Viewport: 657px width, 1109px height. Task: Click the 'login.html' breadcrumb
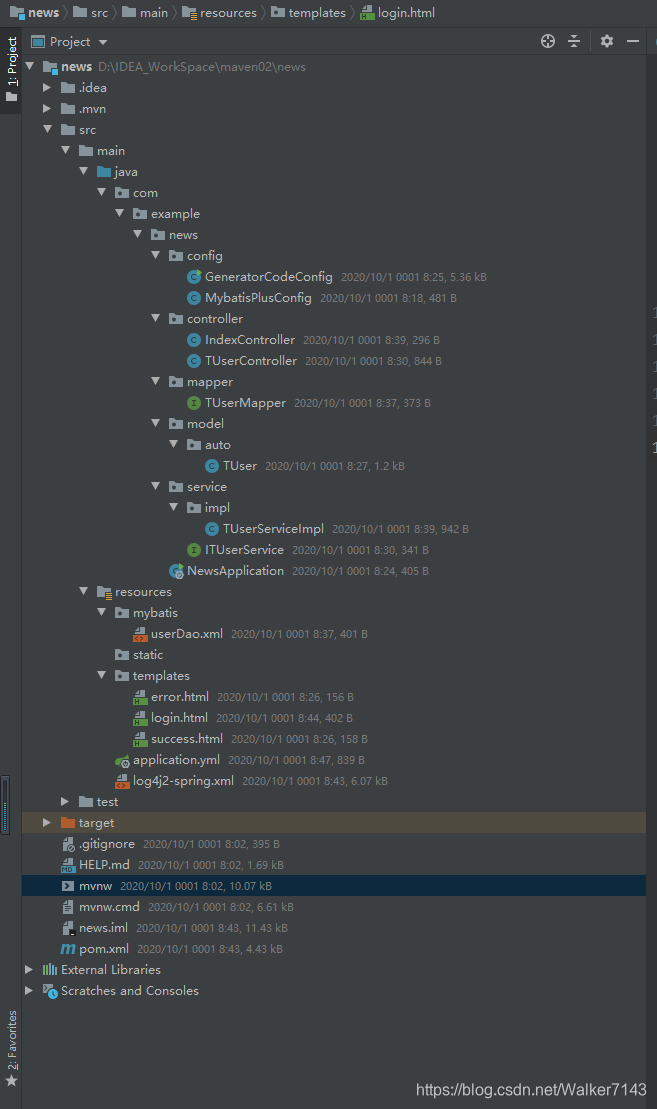click(397, 13)
